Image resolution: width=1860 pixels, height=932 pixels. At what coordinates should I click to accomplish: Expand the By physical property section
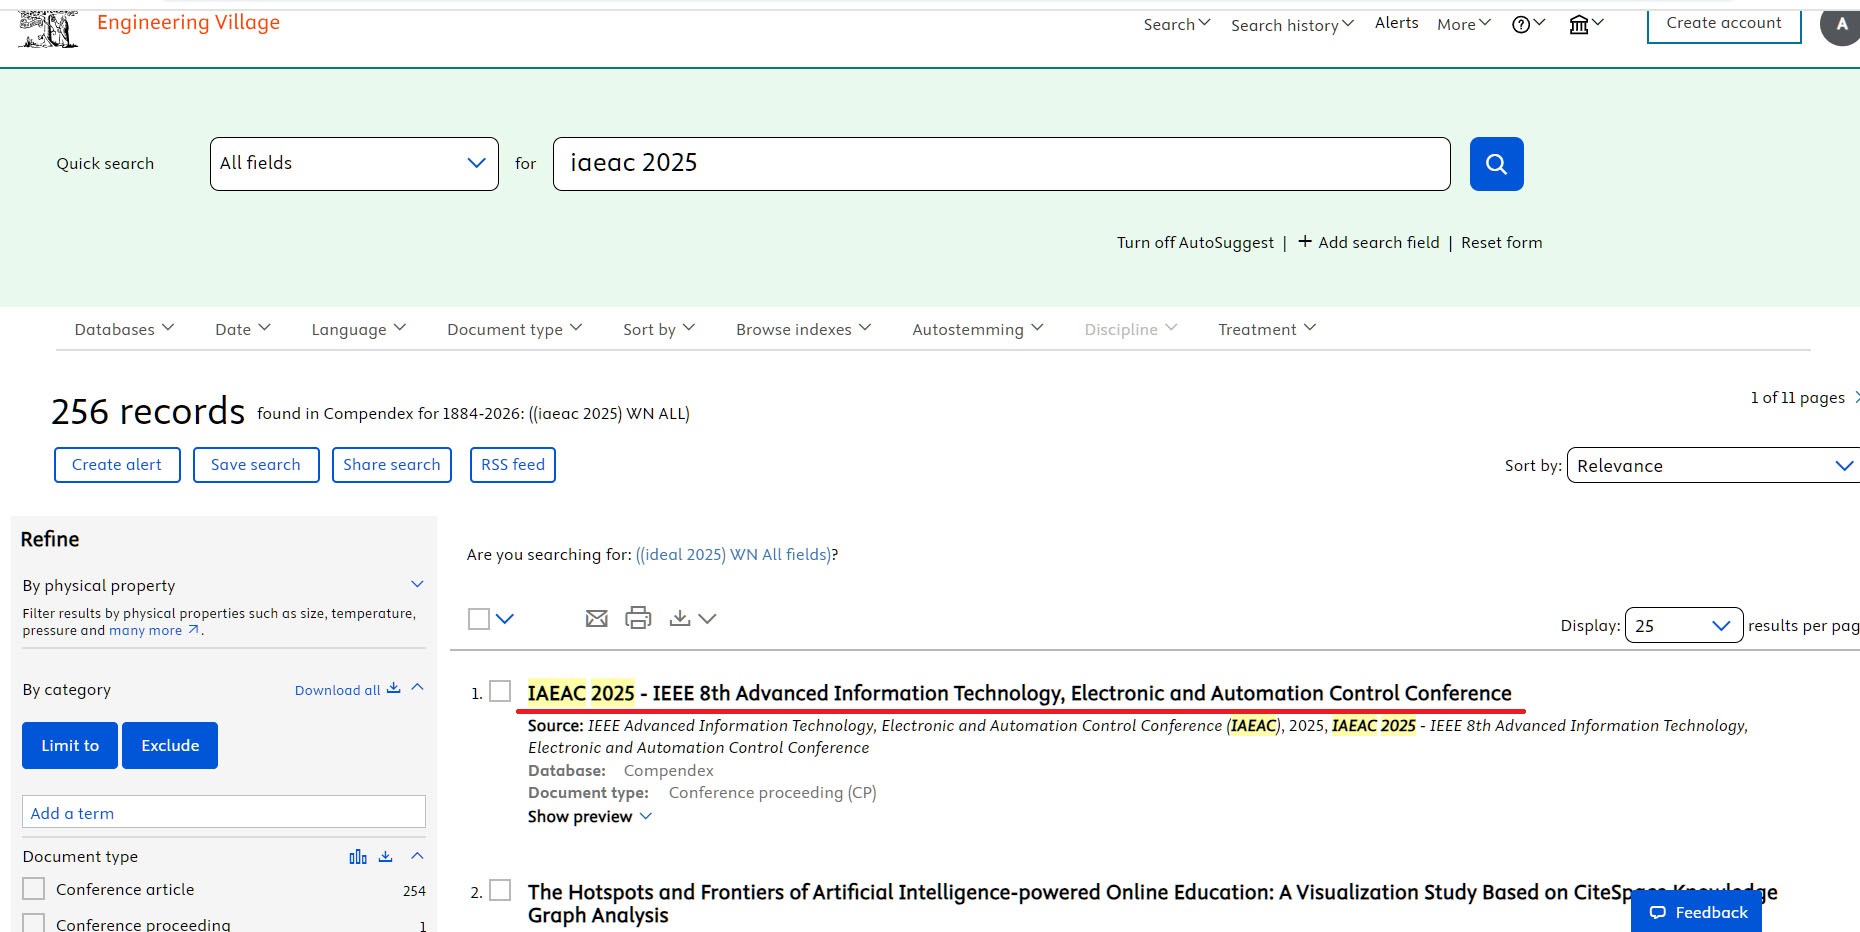pyautogui.click(x=417, y=584)
